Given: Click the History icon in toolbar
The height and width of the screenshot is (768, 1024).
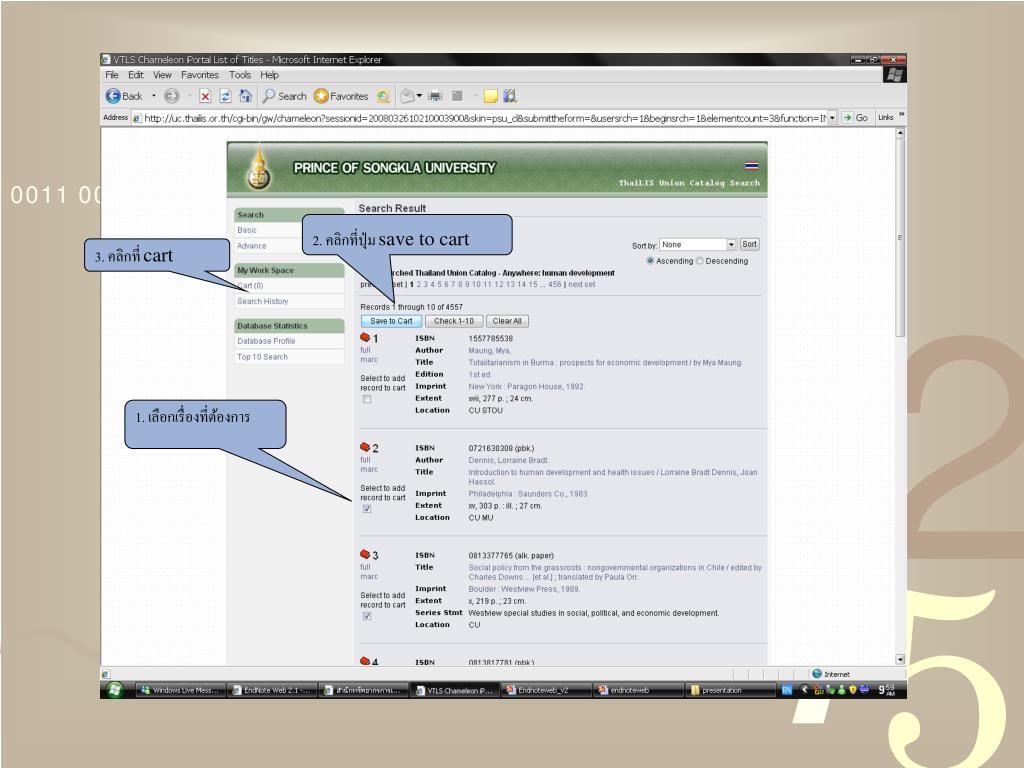Looking at the screenshot, I should pos(383,96).
